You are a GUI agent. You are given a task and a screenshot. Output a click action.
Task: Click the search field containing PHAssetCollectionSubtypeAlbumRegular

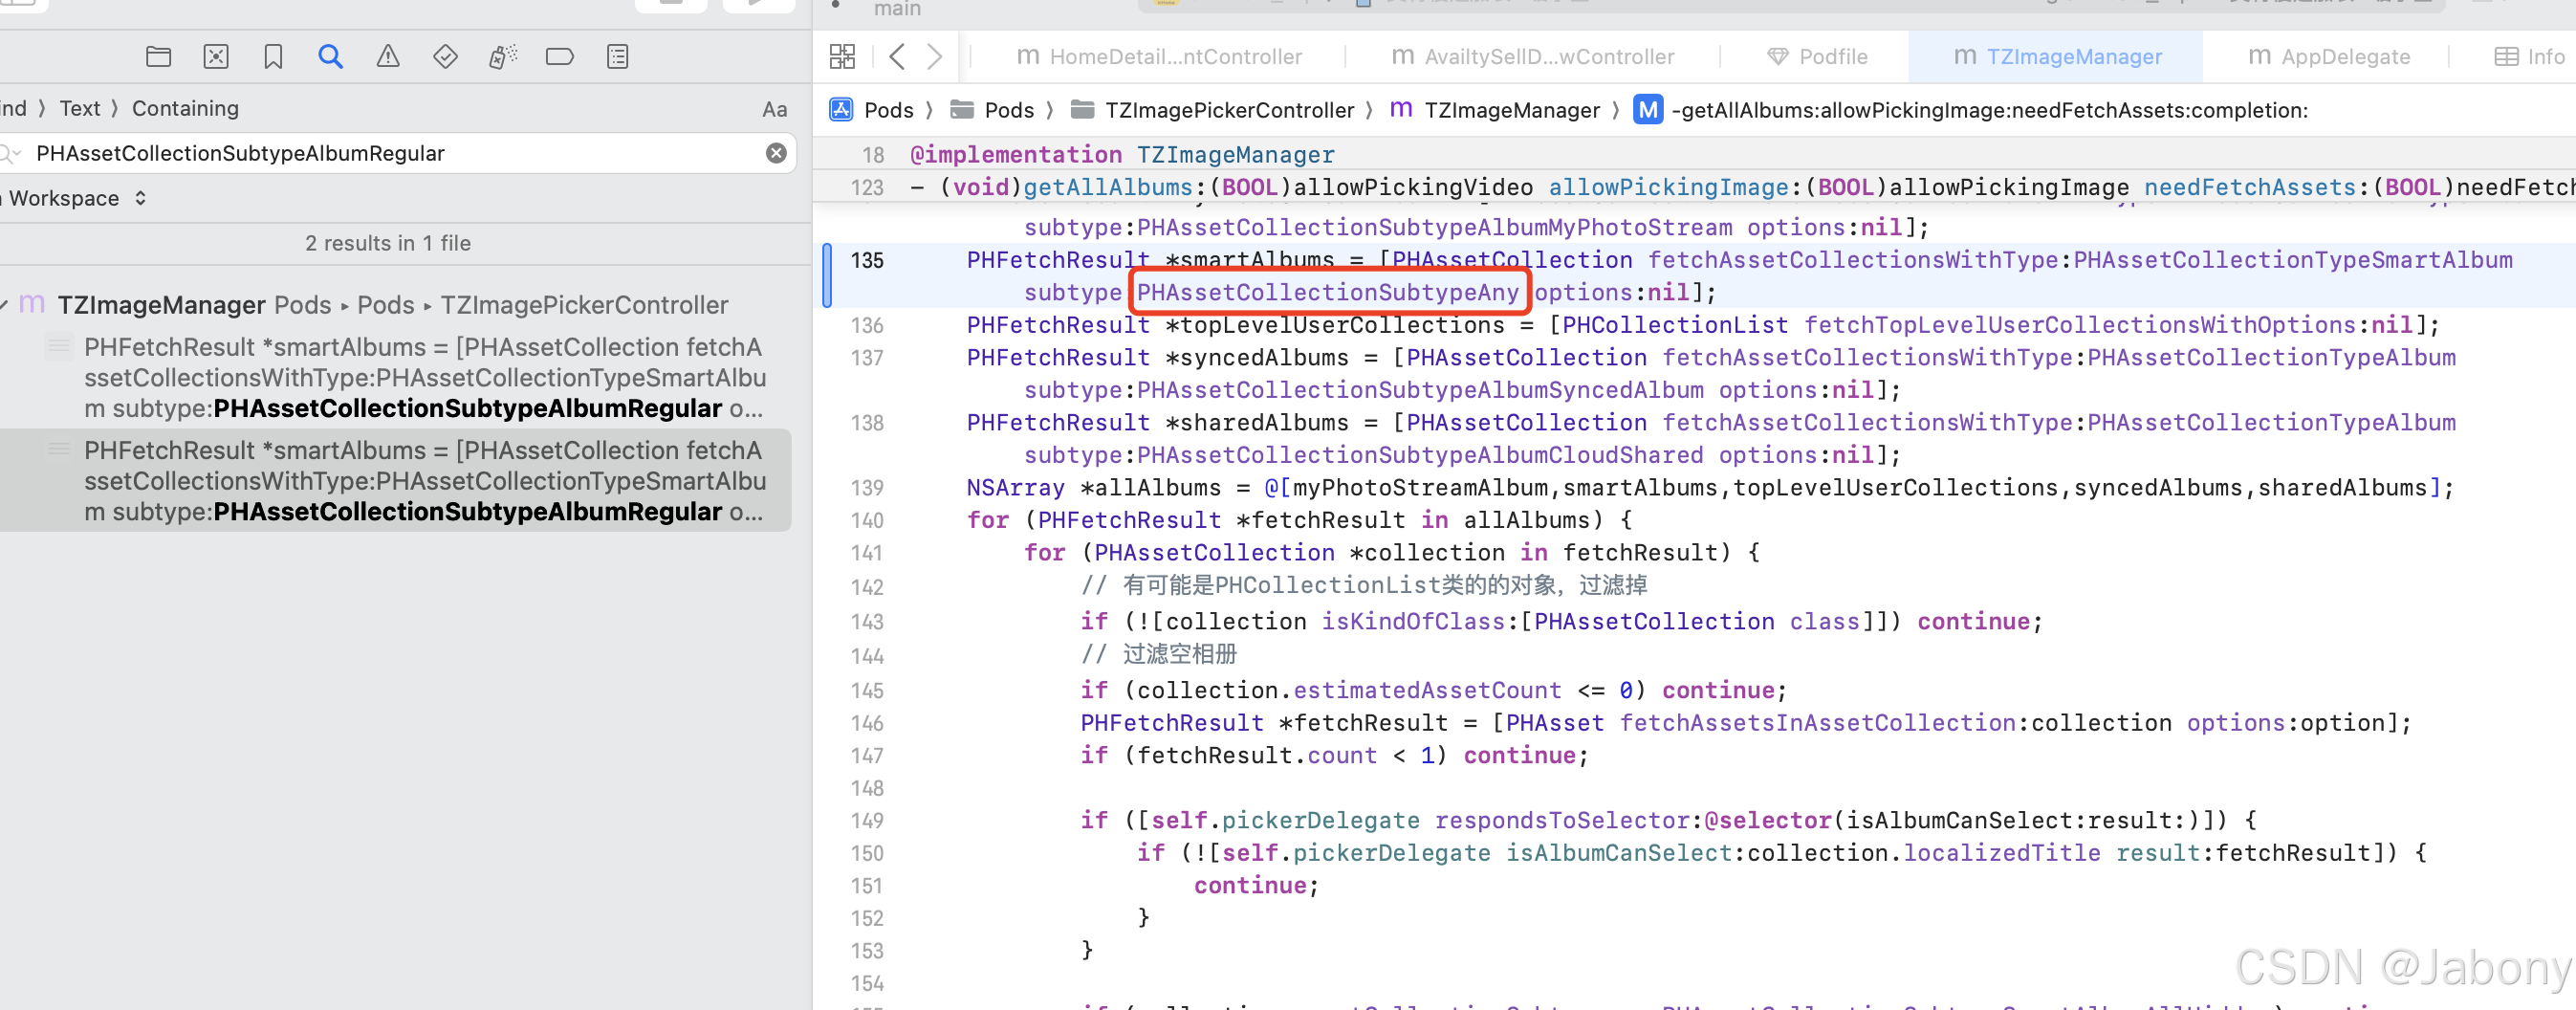pyautogui.click(x=398, y=153)
